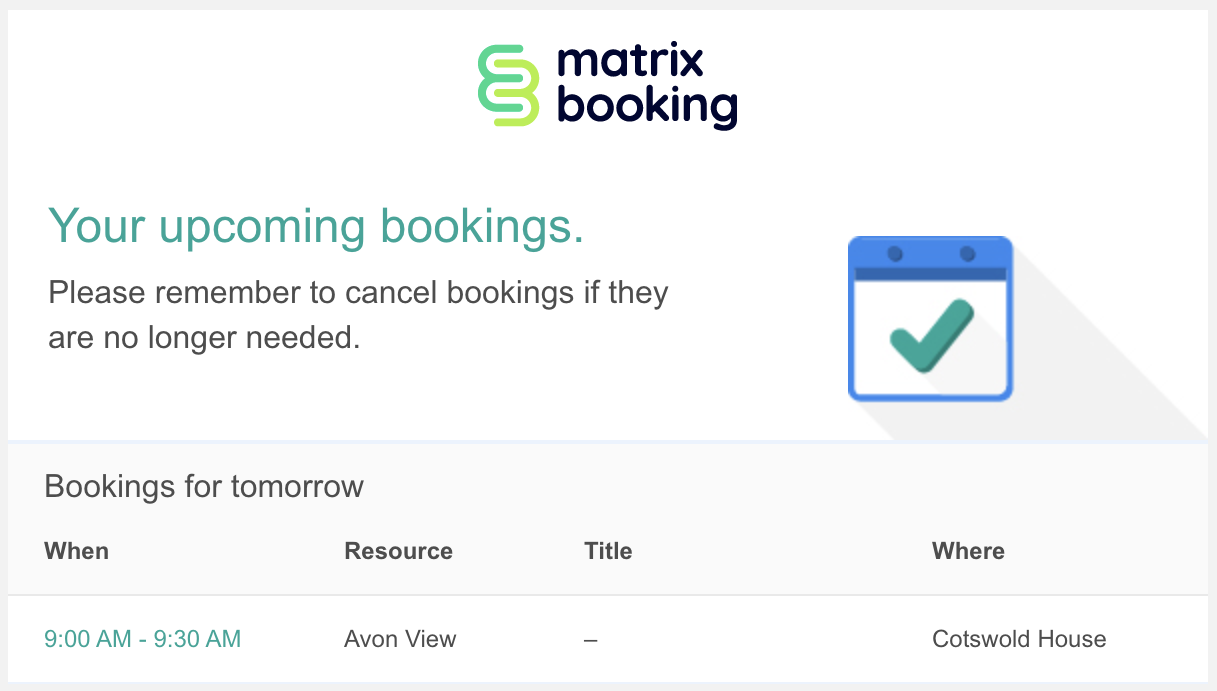Click the 'booking' word in the logo
Viewport: 1217px width, 691px height.
647,106
